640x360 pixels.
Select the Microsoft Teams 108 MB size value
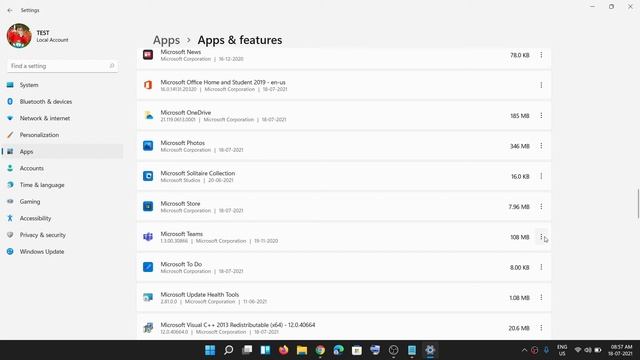pyautogui.click(x=520, y=237)
